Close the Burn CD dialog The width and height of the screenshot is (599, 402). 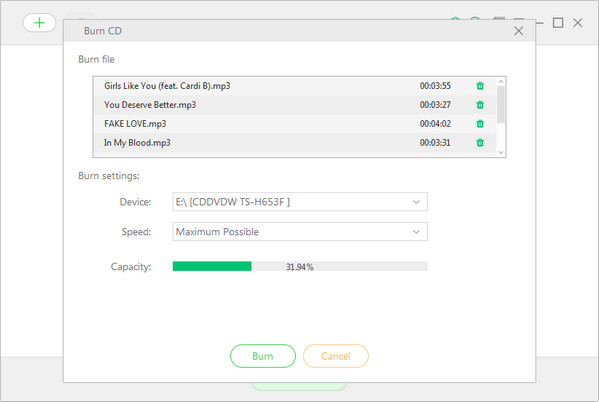tap(518, 31)
